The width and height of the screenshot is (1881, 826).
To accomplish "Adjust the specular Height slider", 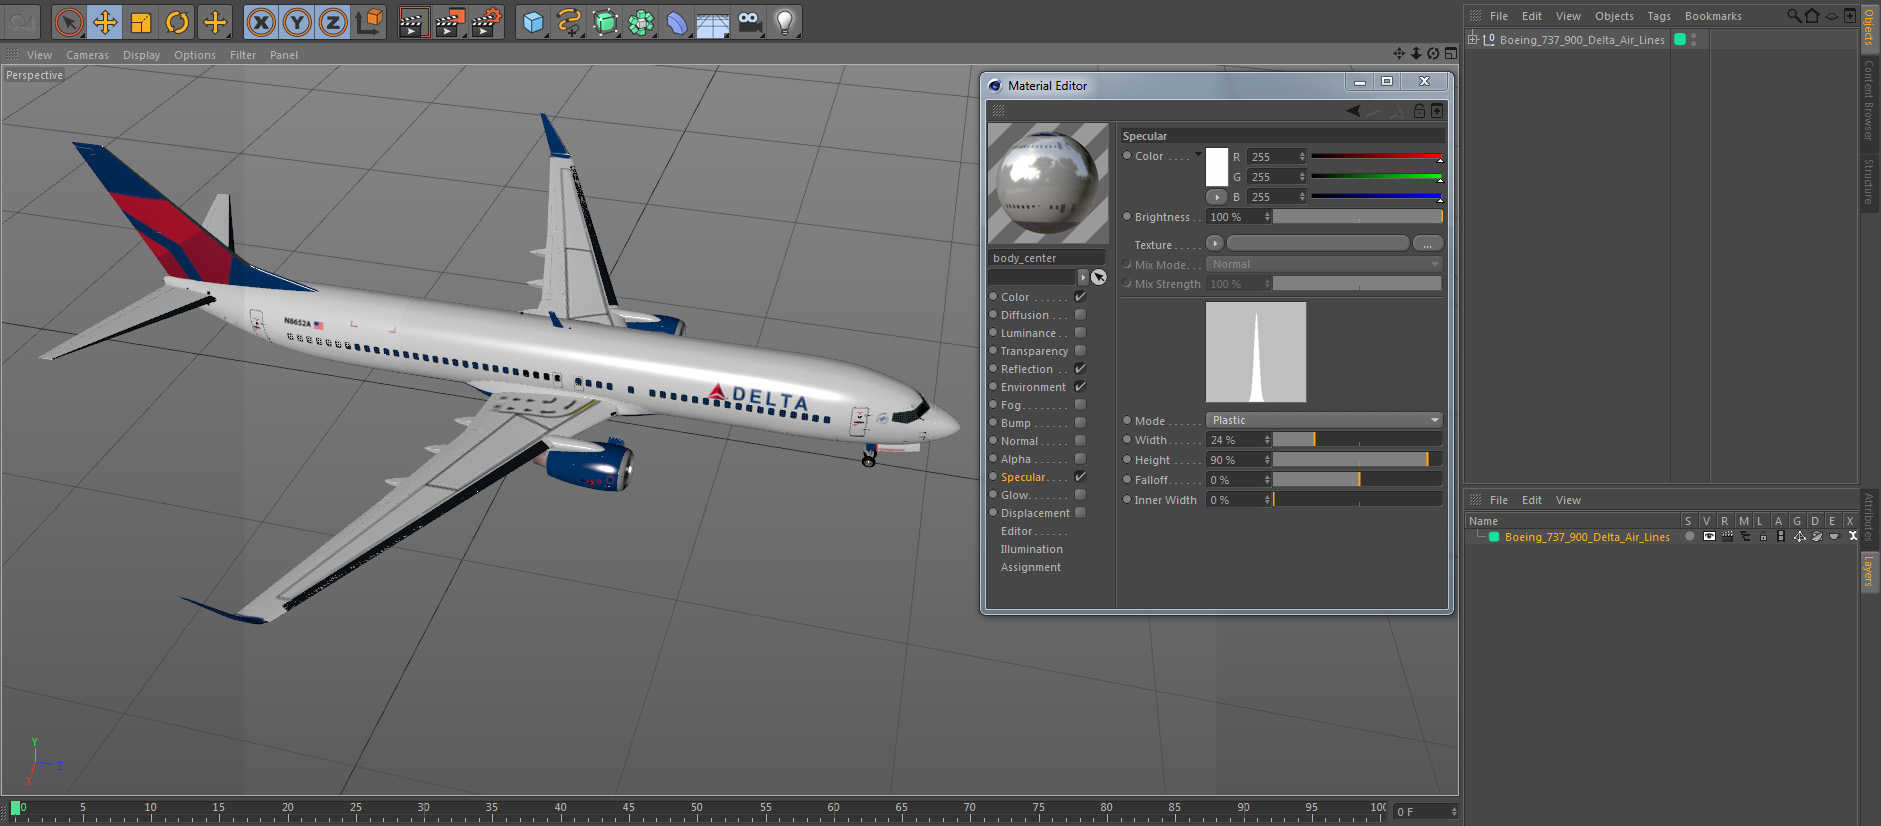I will pos(1357,460).
